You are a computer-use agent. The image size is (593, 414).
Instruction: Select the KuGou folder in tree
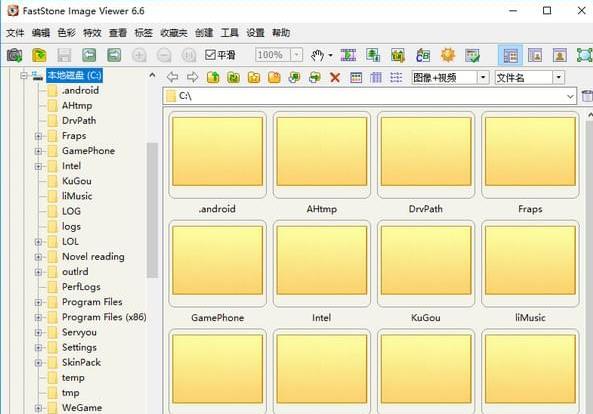(x=76, y=181)
